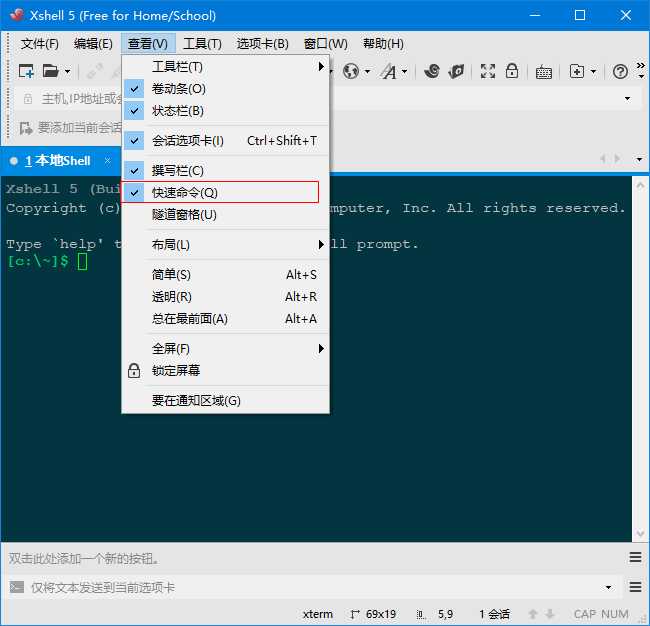Click the add current session arrow icon

tap(26, 128)
